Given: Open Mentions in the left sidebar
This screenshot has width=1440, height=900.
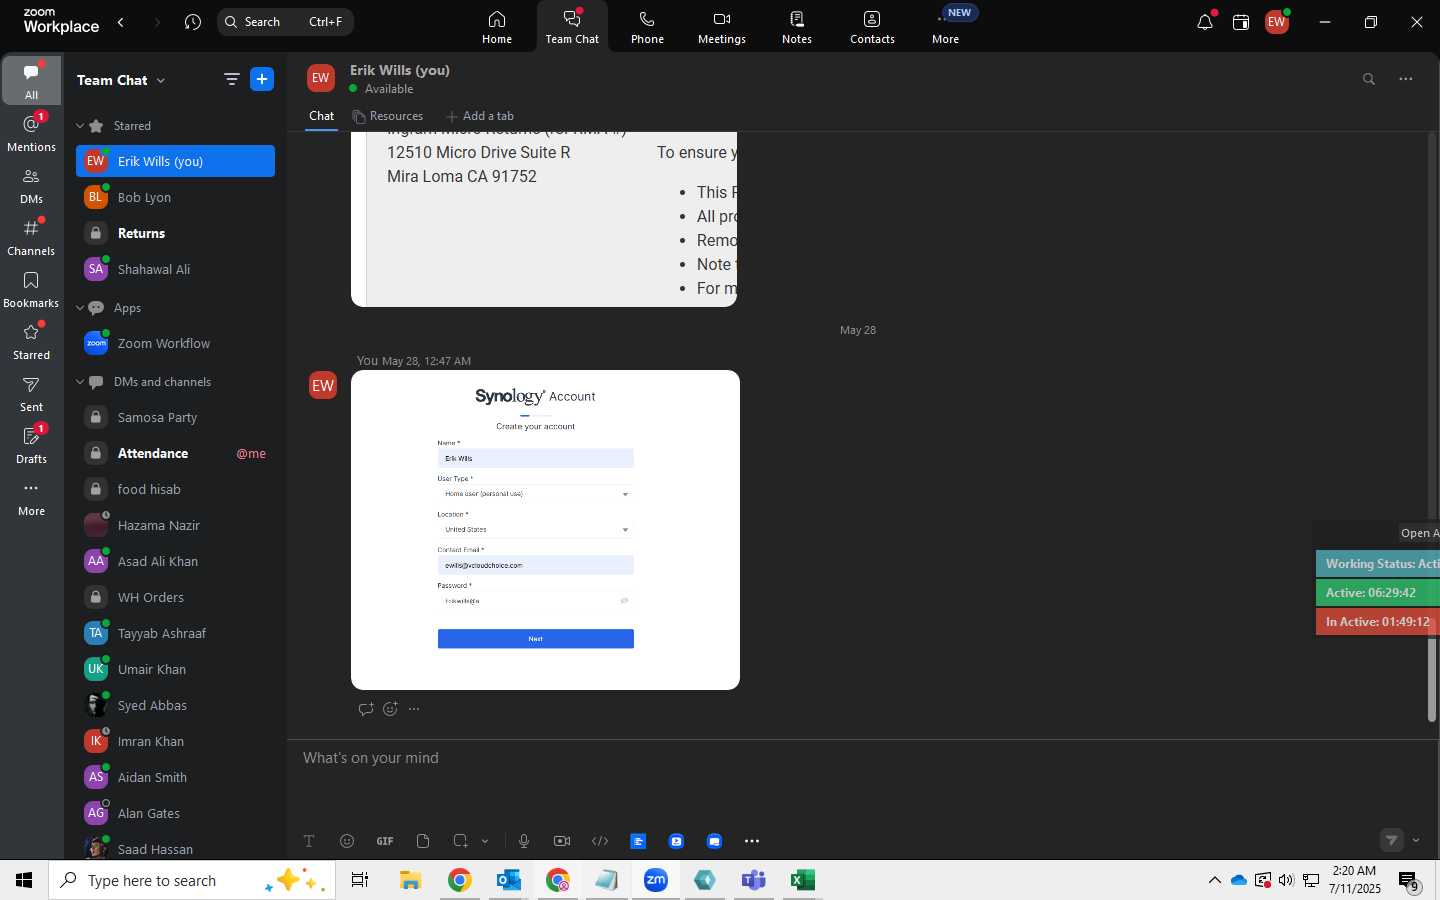Looking at the screenshot, I should (x=32, y=132).
